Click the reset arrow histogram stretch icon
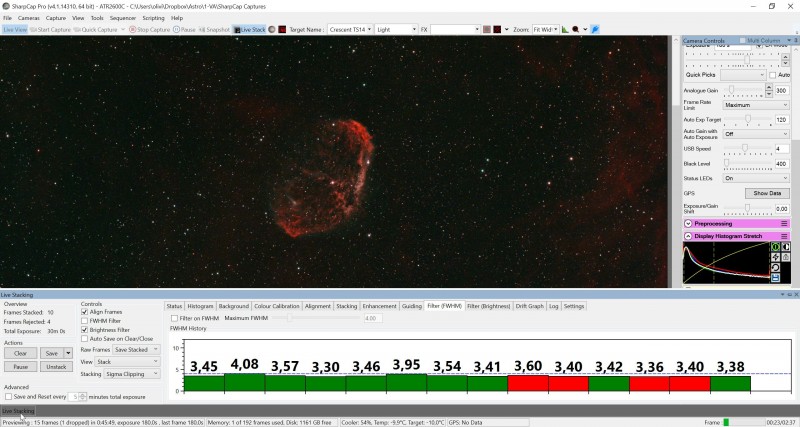Image resolution: width=800 pixels, height=427 pixels. [x=776, y=267]
